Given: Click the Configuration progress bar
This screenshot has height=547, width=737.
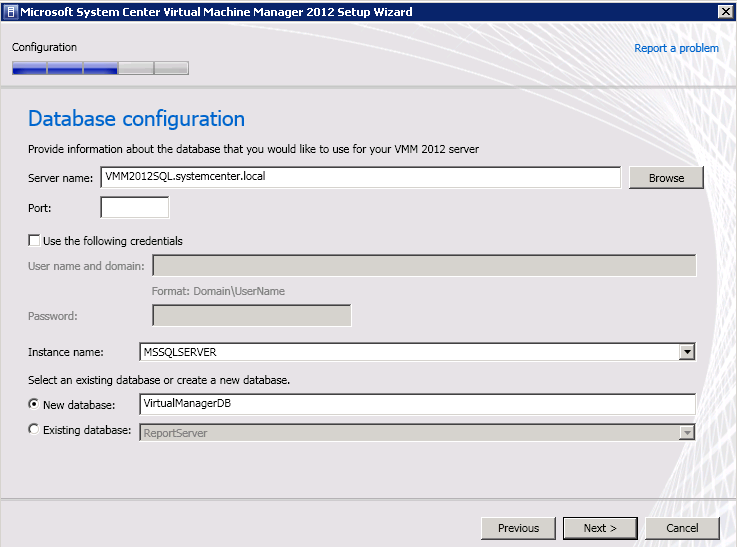Looking at the screenshot, I should [x=101, y=68].
